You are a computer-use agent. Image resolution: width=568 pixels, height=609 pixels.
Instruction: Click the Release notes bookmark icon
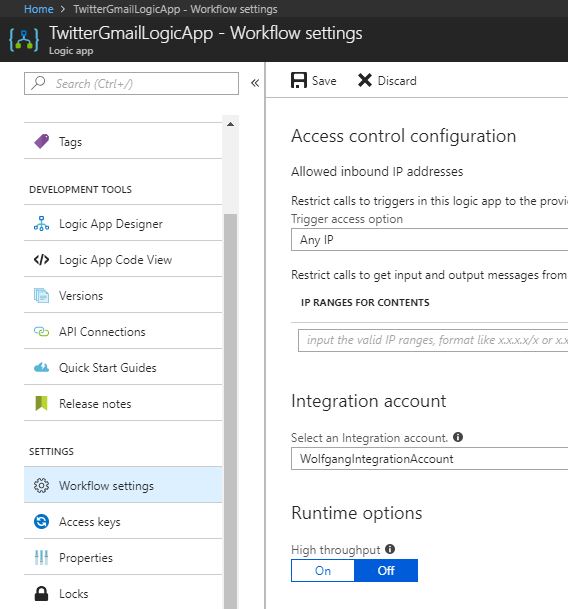coord(42,404)
